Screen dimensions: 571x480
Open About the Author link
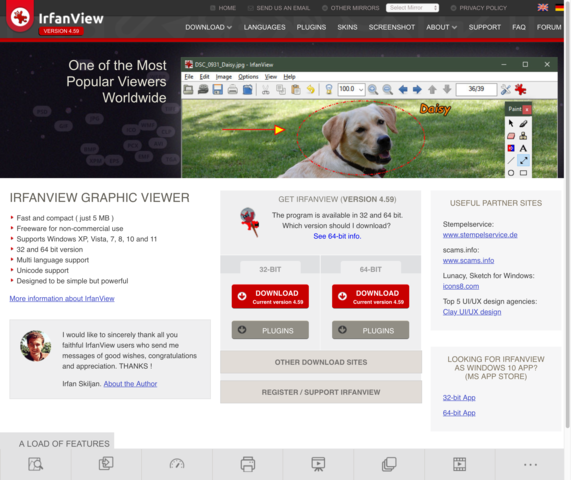pos(130,383)
